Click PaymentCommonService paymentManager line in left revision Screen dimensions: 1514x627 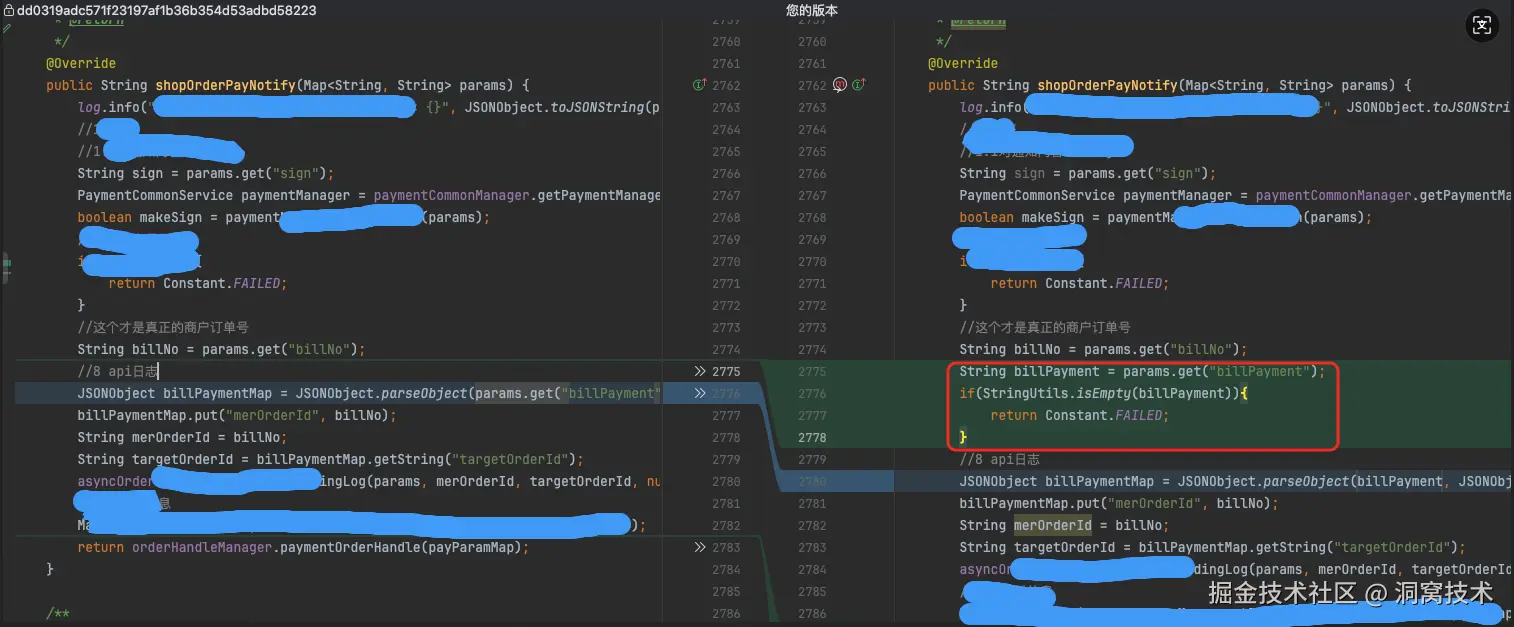369,195
